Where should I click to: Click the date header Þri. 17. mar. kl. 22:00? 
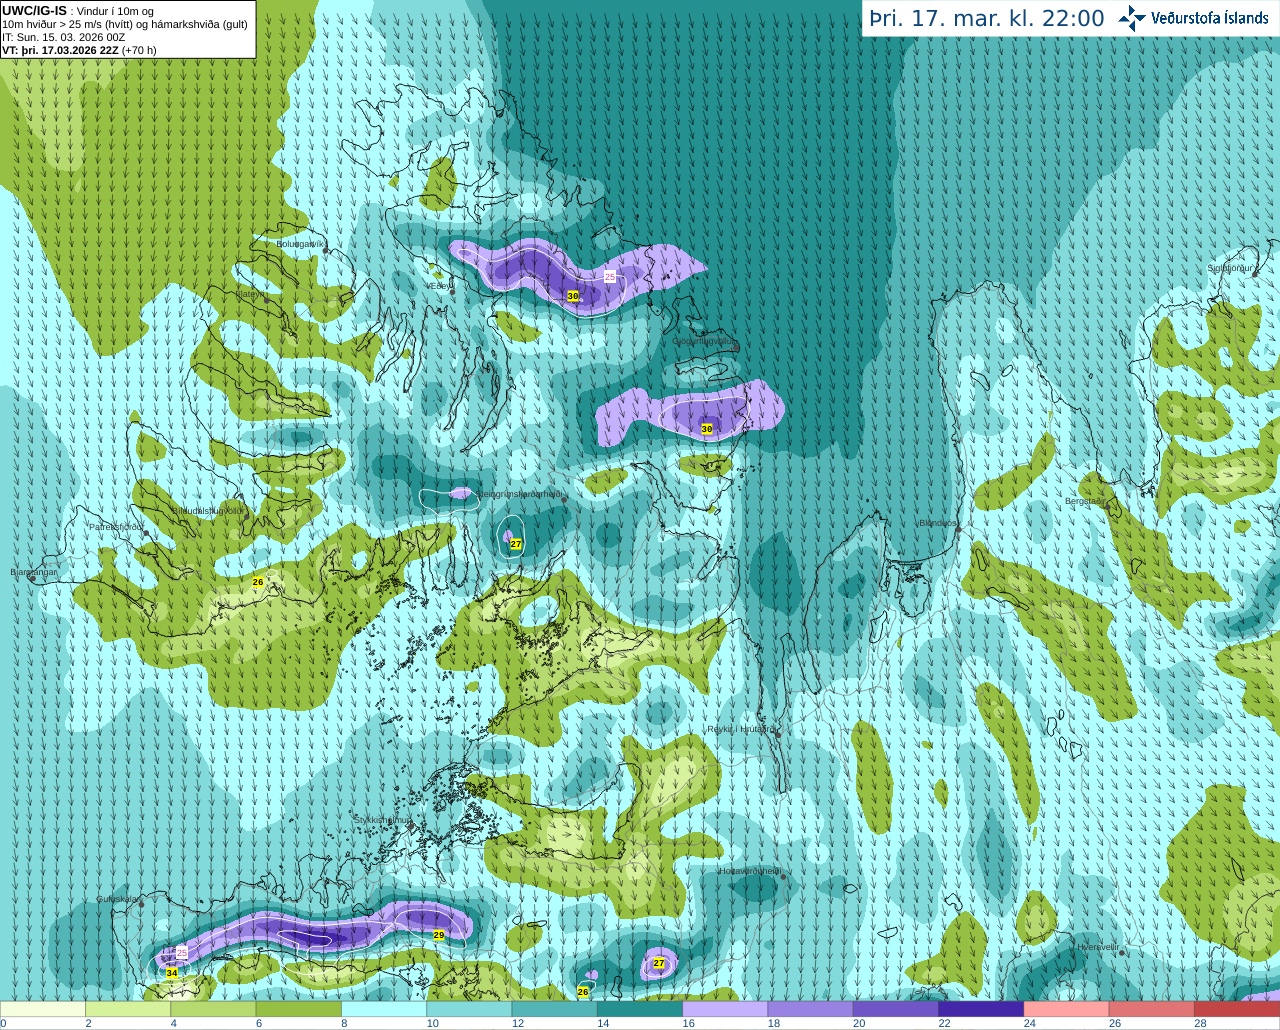point(986,18)
